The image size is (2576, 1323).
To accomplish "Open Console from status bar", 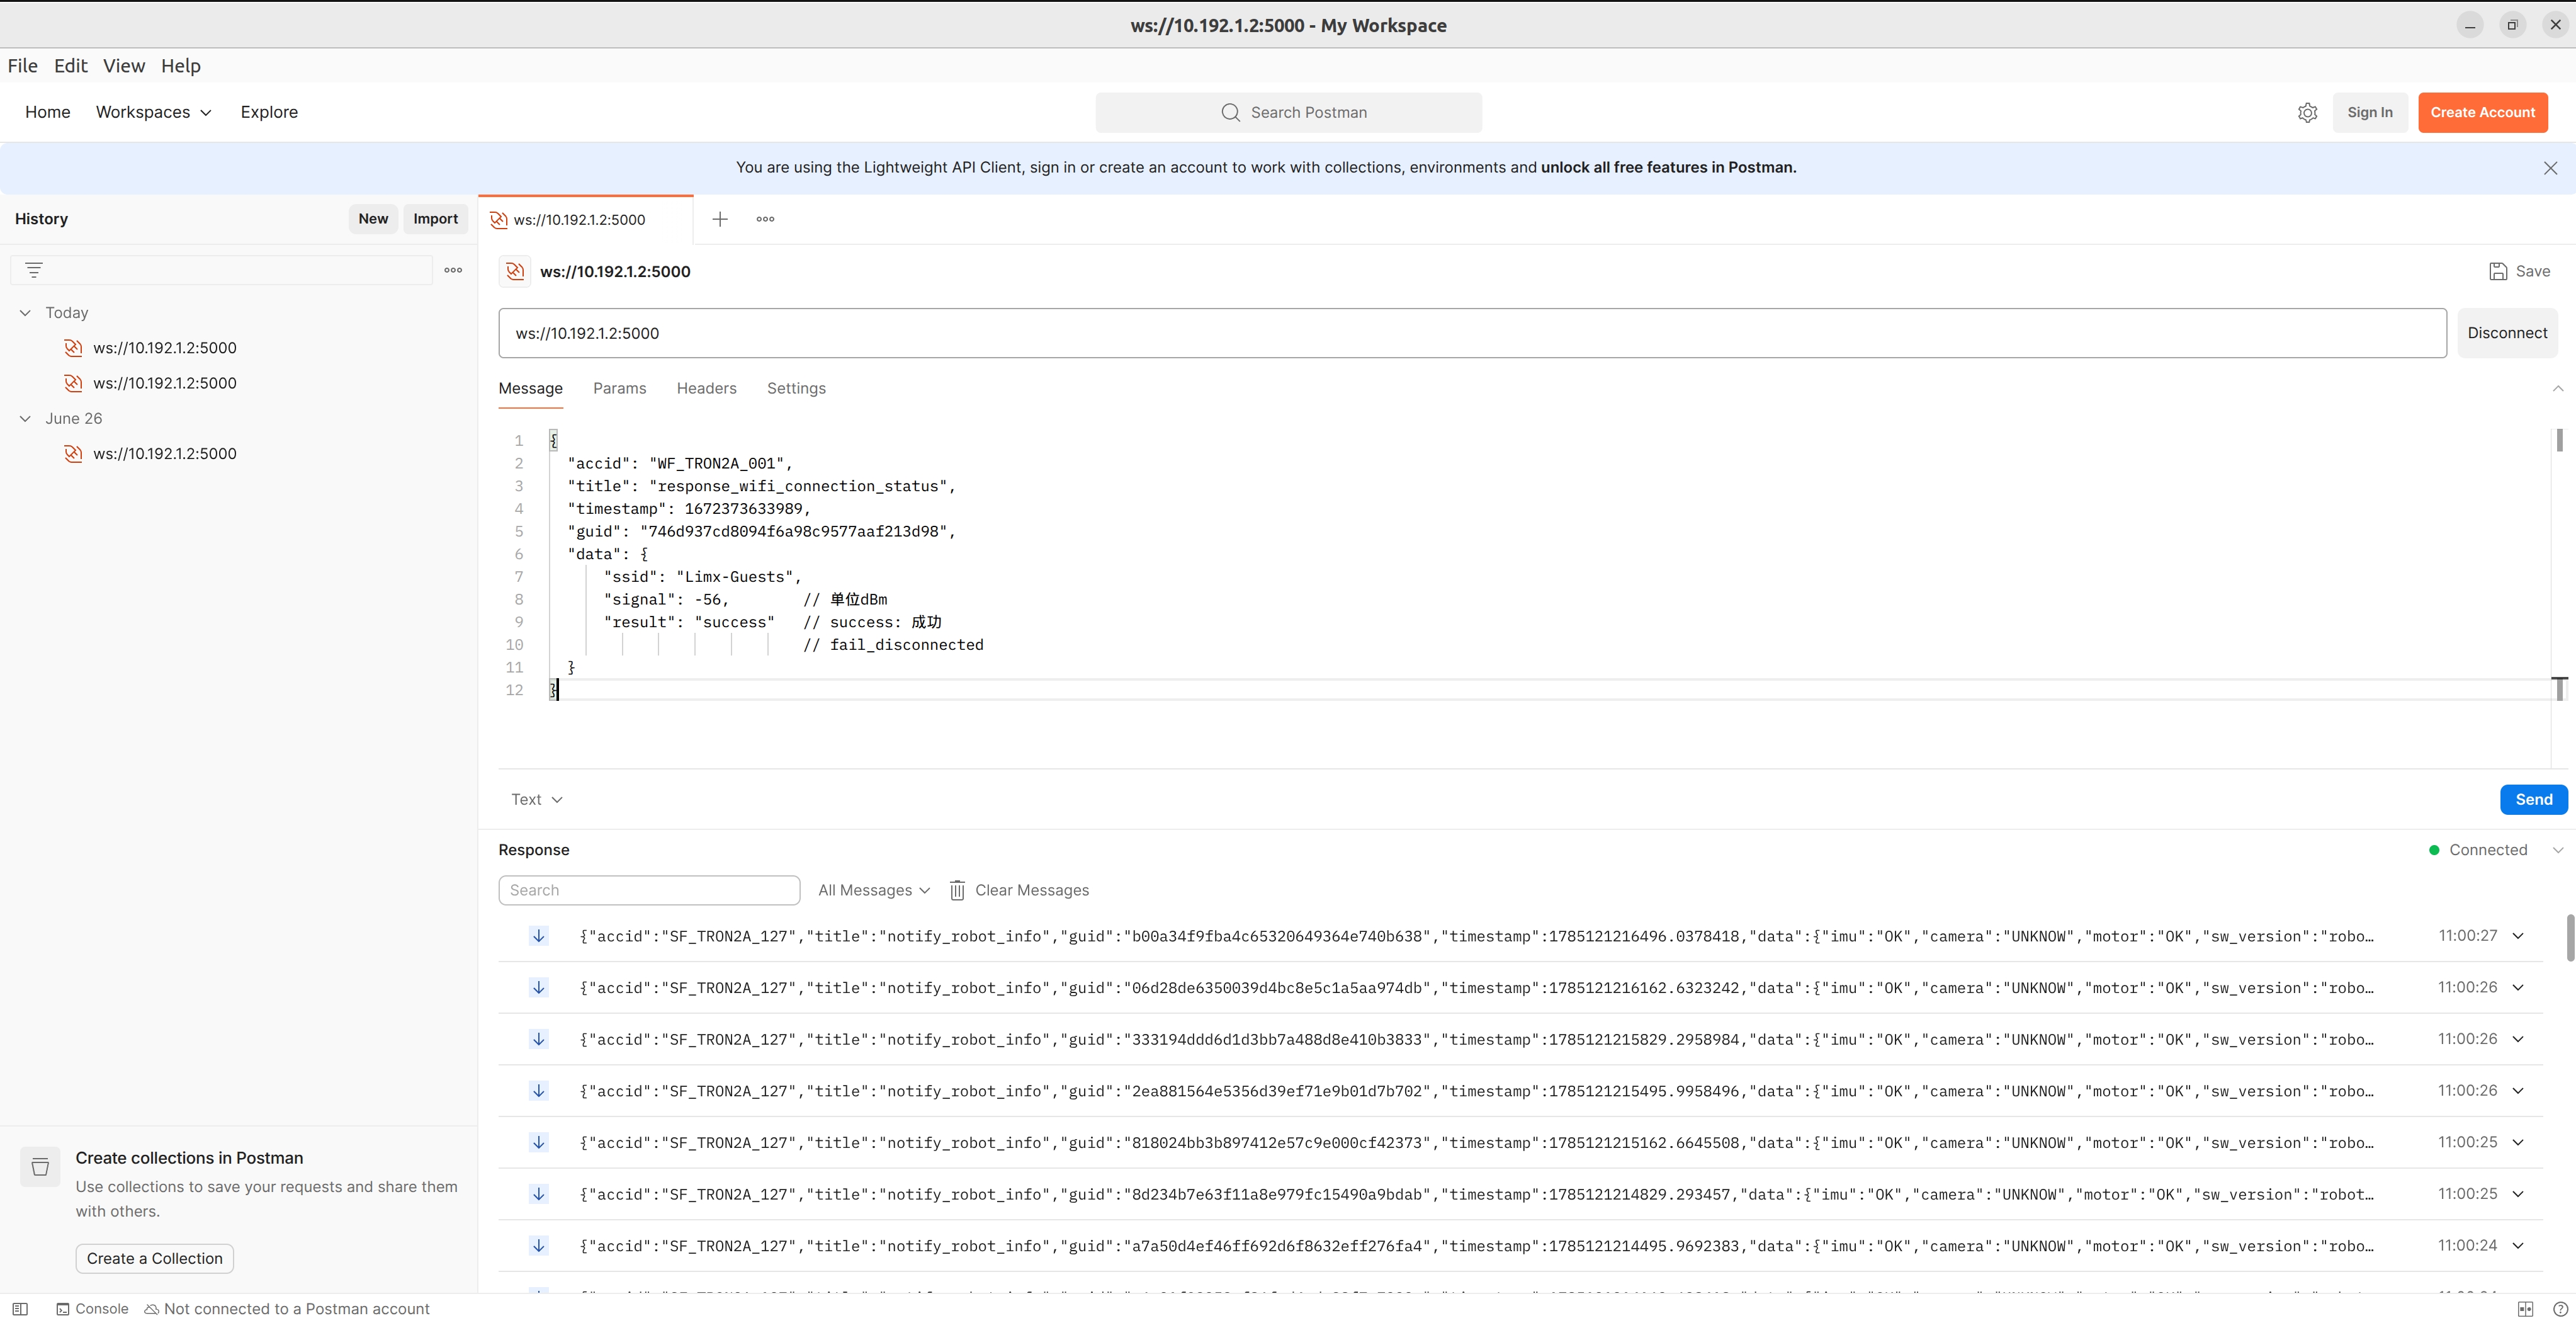I will (x=92, y=1309).
